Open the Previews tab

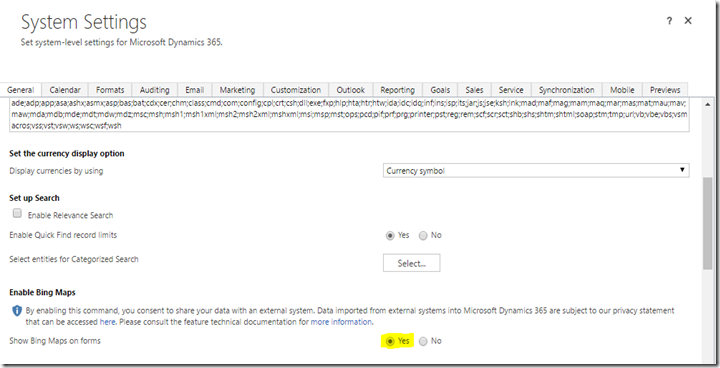(x=665, y=90)
